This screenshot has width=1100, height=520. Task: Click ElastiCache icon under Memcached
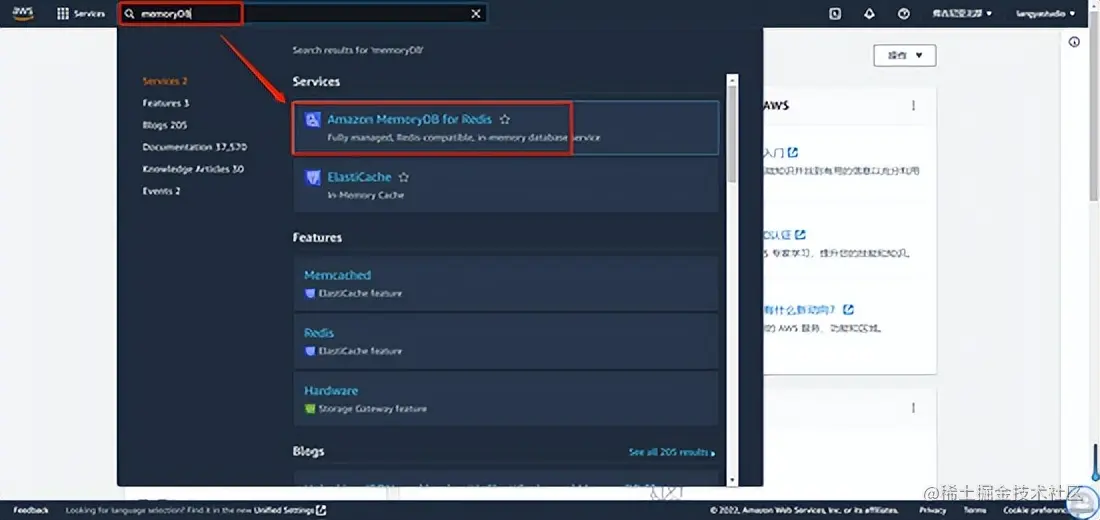[310, 293]
